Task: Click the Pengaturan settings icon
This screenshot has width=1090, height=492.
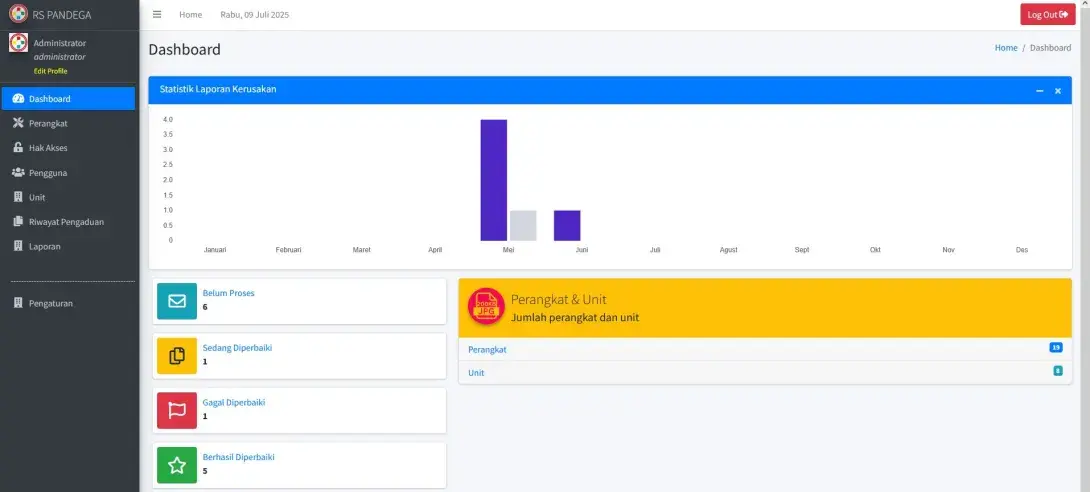Action: 18,303
